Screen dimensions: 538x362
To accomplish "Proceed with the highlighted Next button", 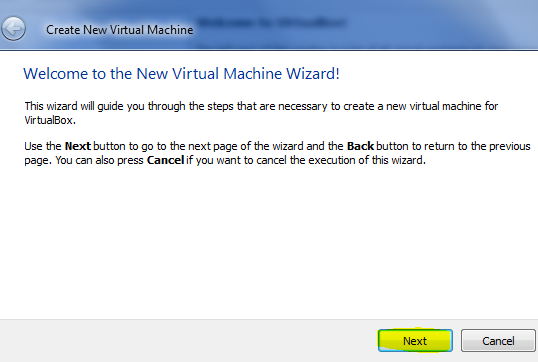I will tap(415, 341).
